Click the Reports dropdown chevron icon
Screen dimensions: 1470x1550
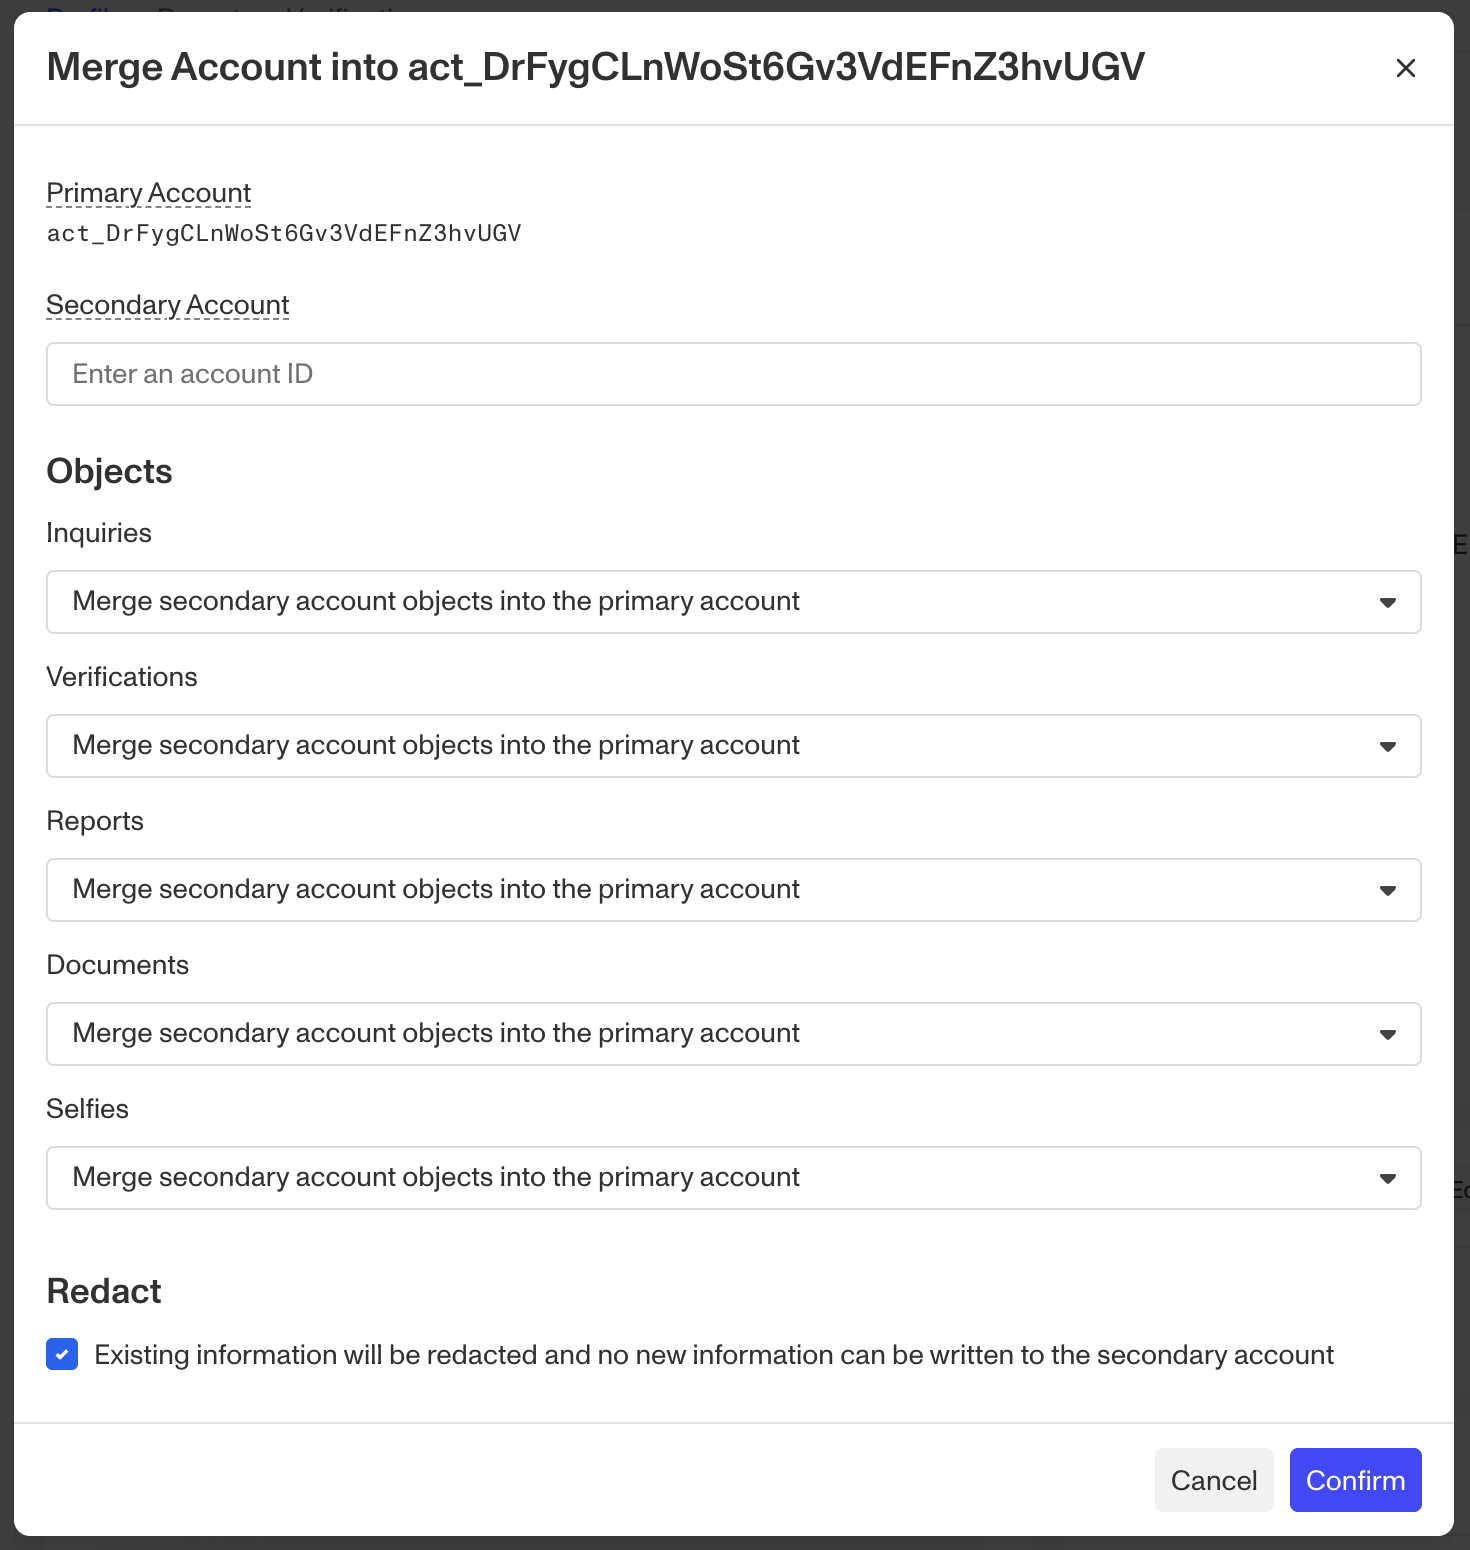click(1388, 890)
